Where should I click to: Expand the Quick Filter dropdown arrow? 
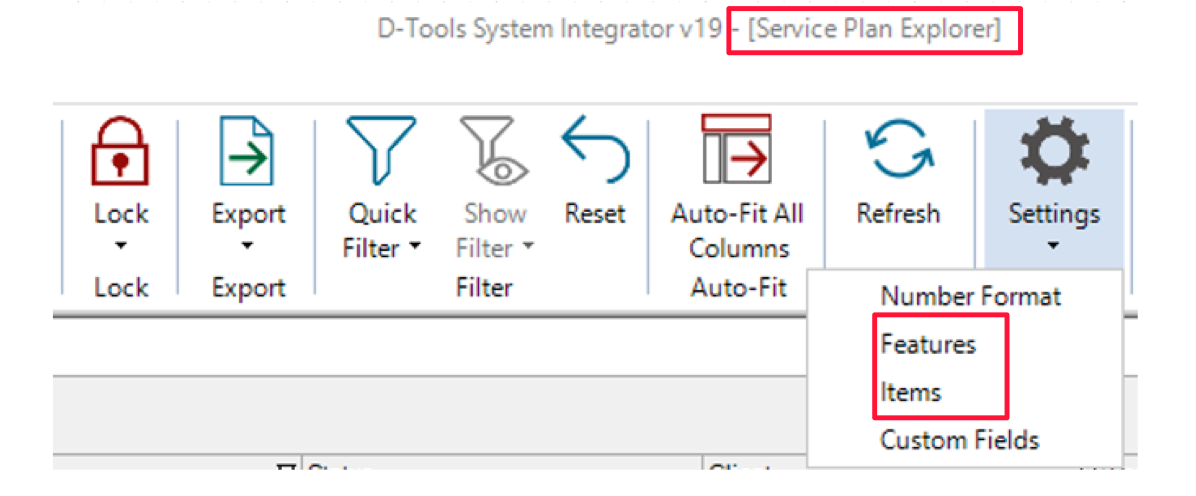pos(414,249)
